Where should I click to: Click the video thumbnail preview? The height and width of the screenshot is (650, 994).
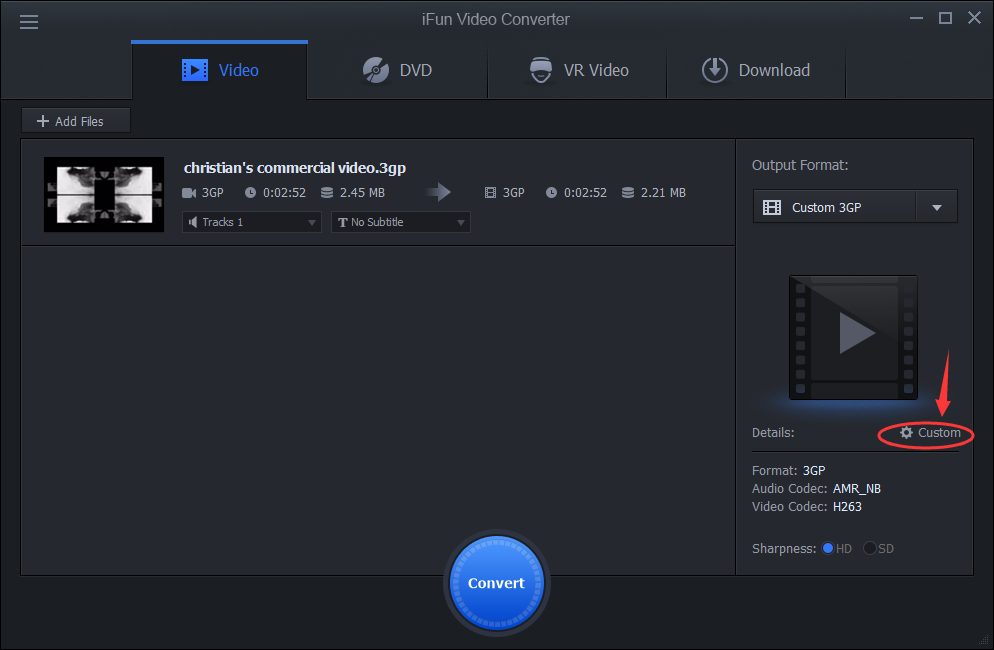[x=104, y=194]
